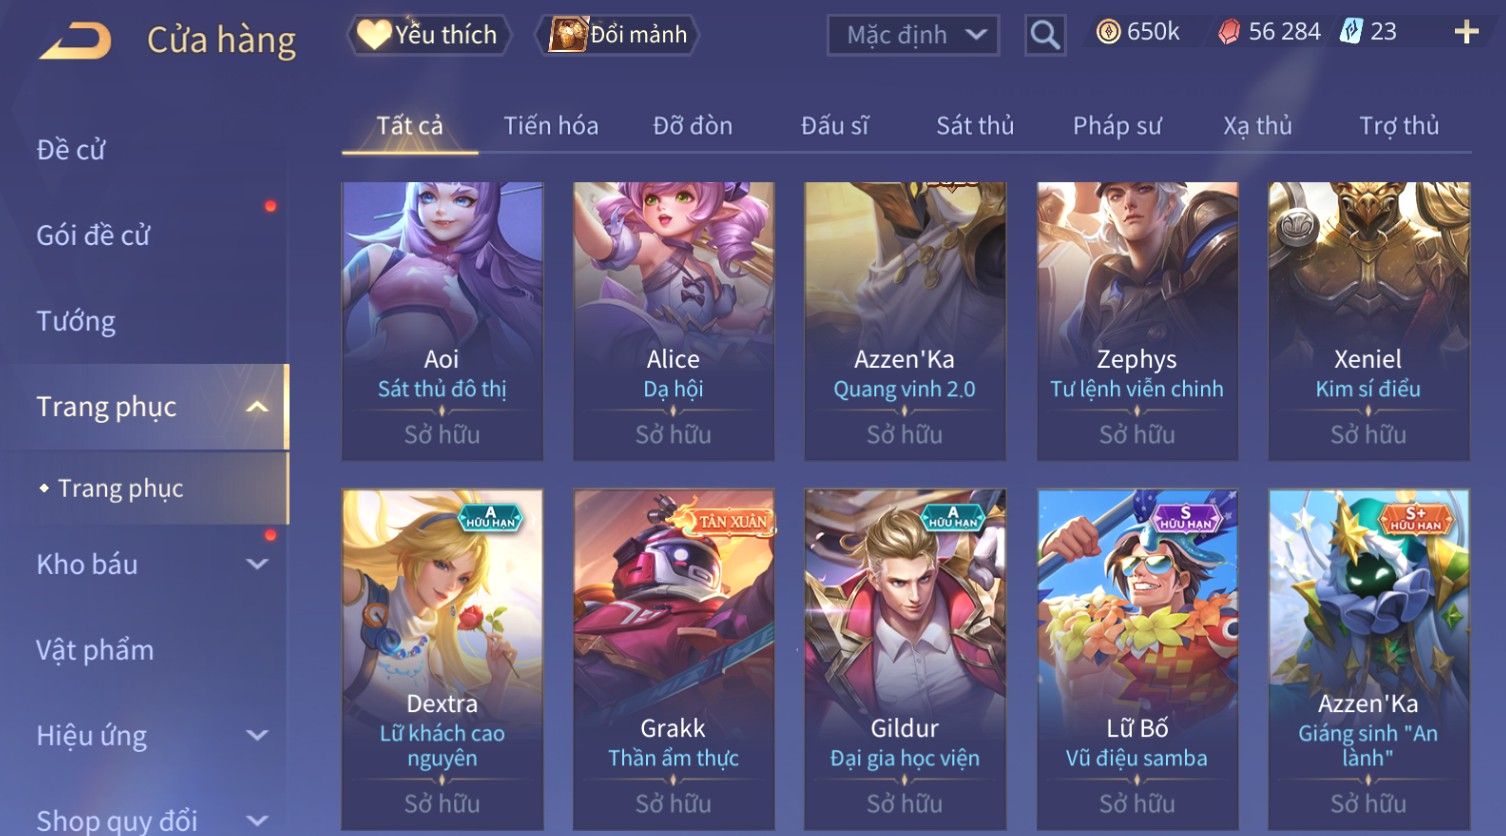This screenshot has width=1506, height=836.
Task: Expand the Kho báu sidebar section
Action: tap(257, 564)
